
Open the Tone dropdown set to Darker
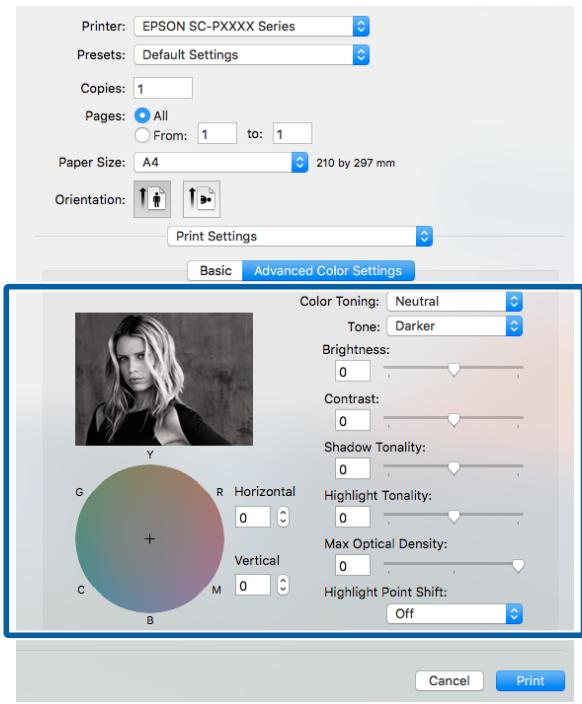(x=454, y=326)
